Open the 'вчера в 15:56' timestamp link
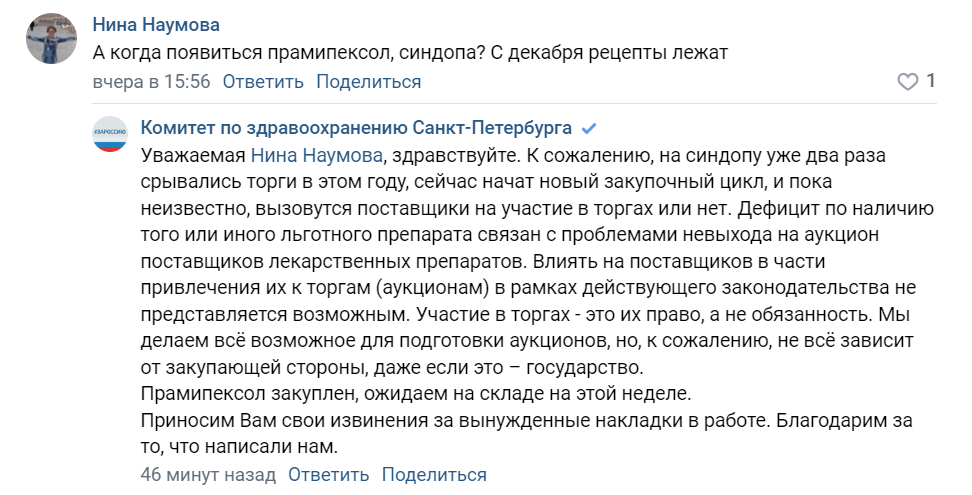This screenshot has width=972, height=495. pos(151,82)
